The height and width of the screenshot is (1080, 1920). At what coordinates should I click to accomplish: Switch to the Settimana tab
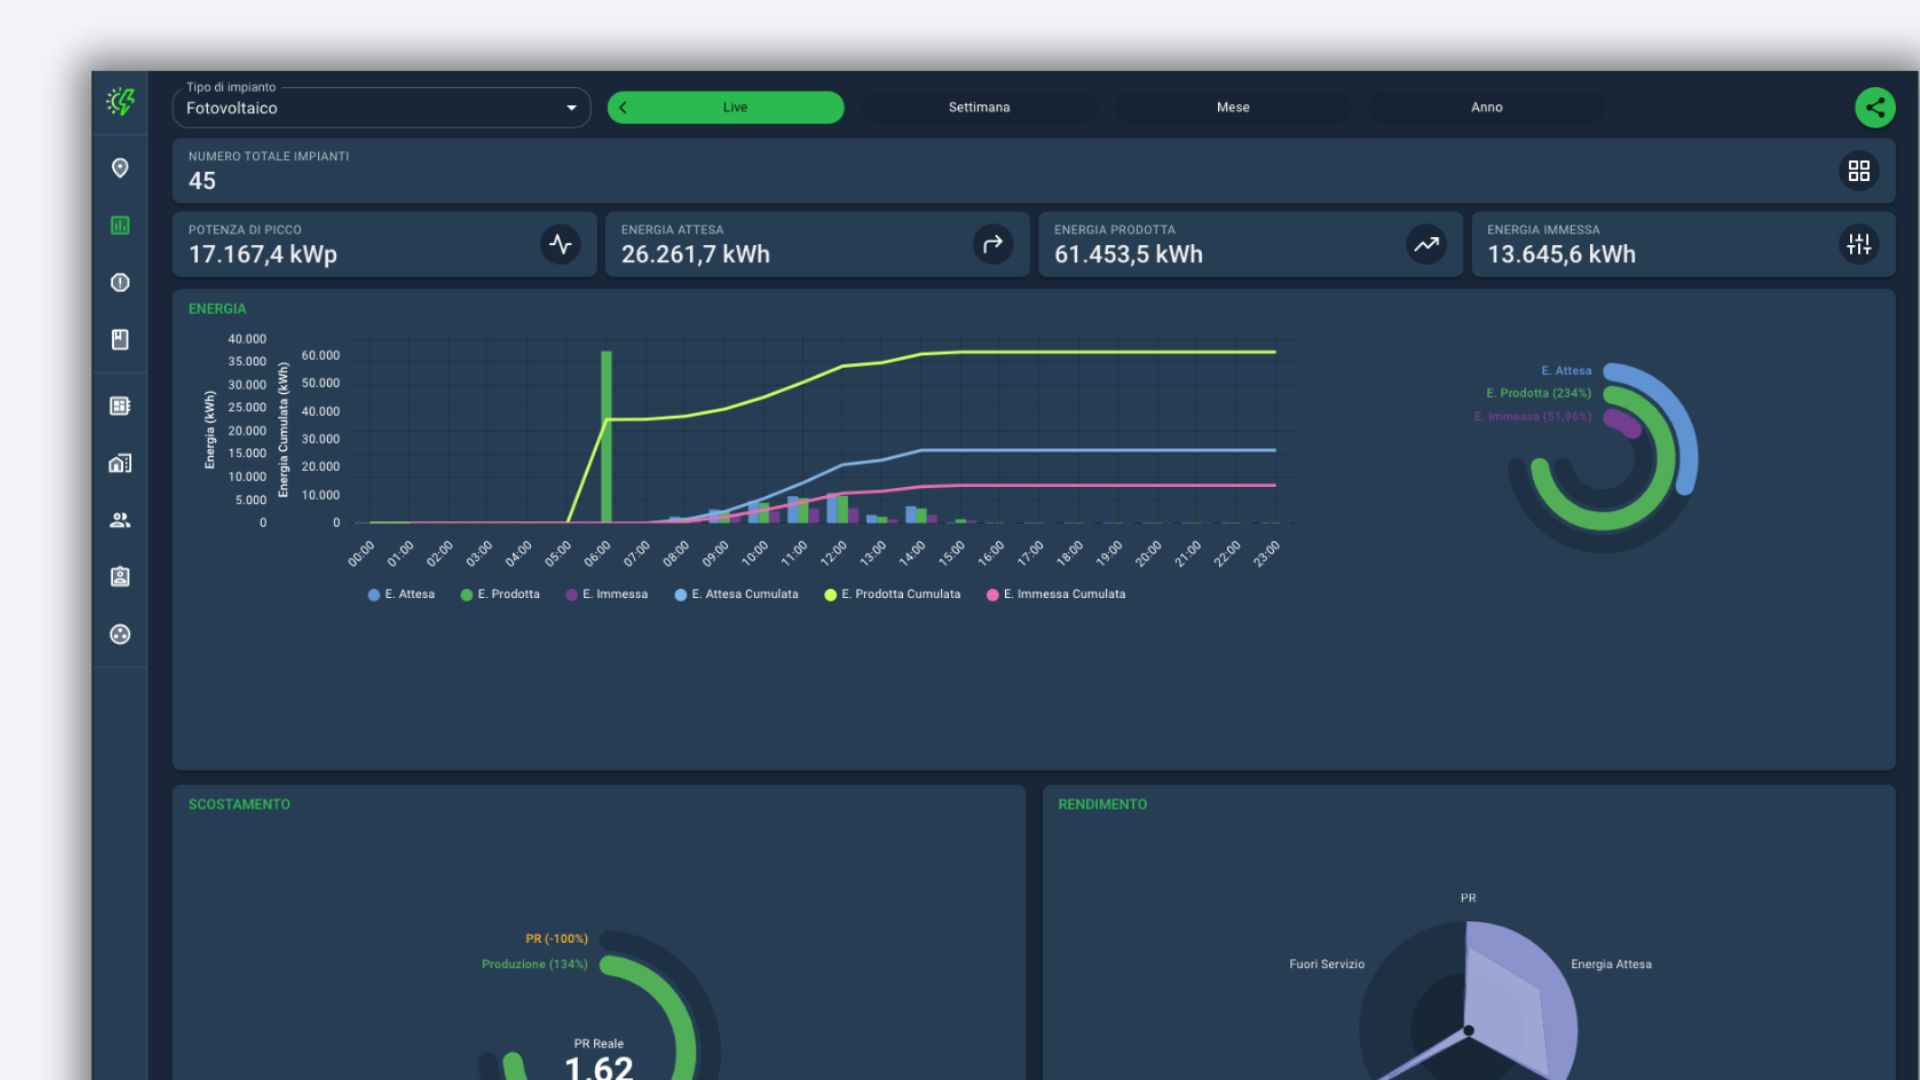click(x=978, y=107)
